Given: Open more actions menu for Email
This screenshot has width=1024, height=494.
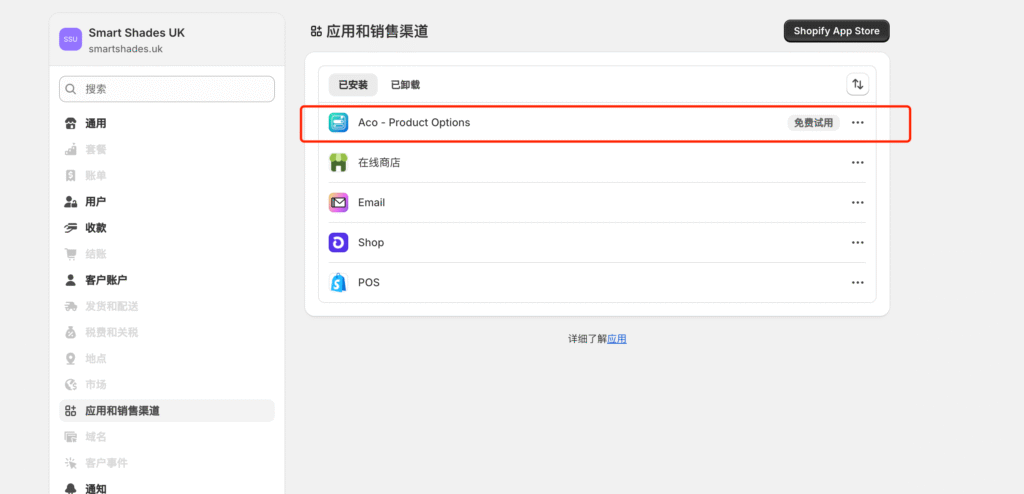Looking at the screenshot, I should click(857, 203).
